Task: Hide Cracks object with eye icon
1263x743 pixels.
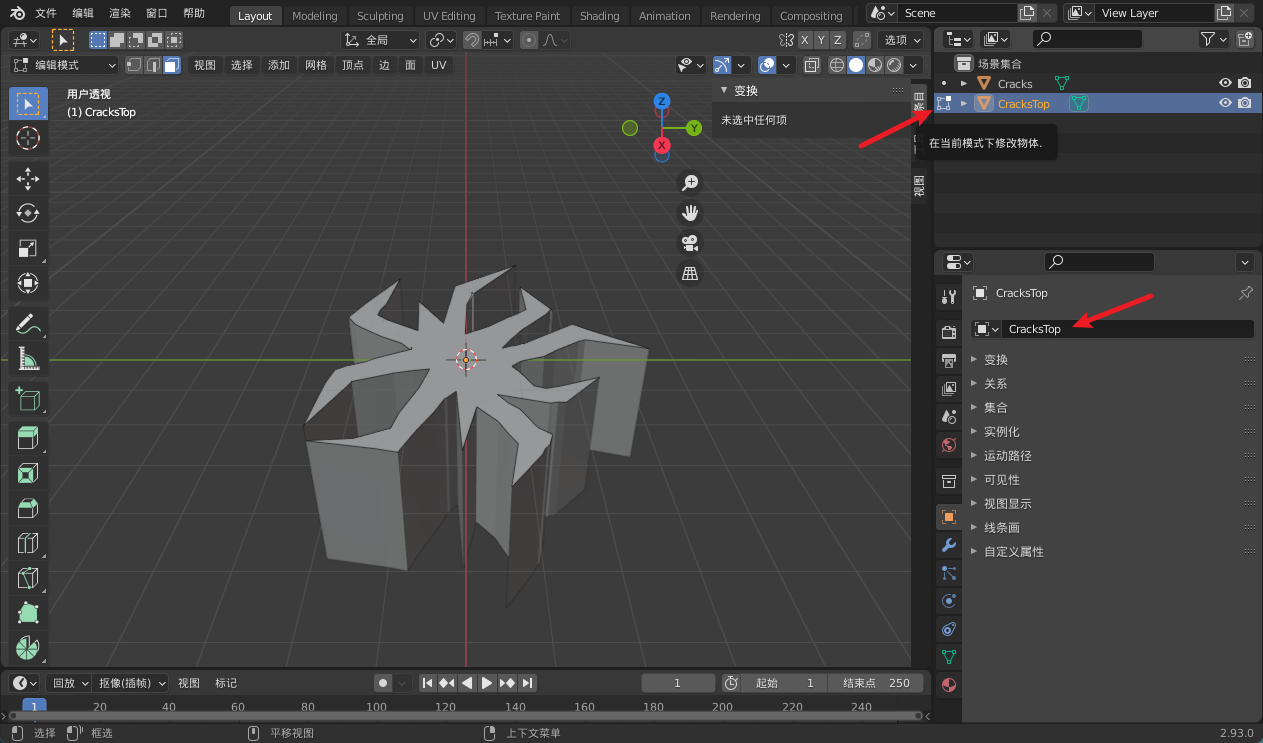Action: [x=1225, y=83]
